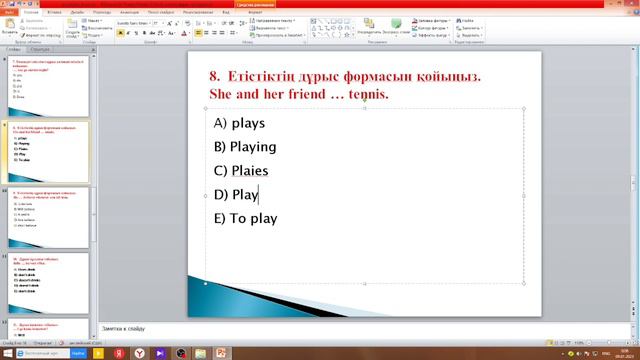Screen dimensions: 640x360
Task: Open the Формат drawing tools tab
Action: pyautogui.click(x=255, y=12)
